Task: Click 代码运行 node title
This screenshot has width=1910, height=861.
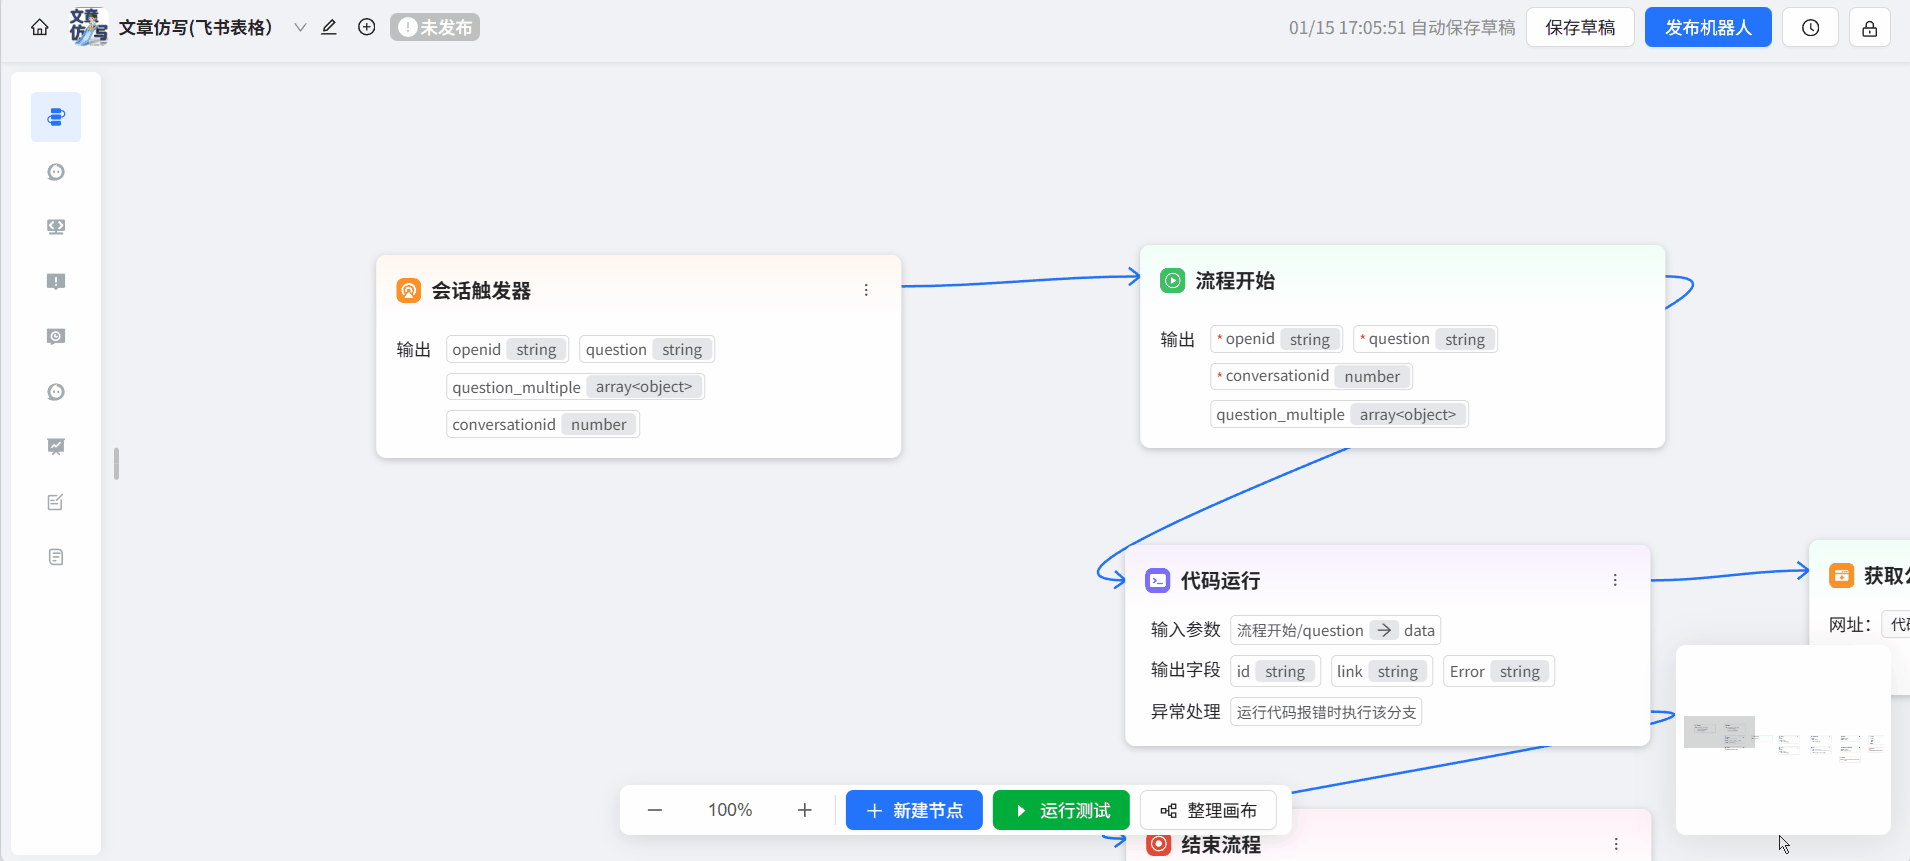Action: click(1220, 580)
